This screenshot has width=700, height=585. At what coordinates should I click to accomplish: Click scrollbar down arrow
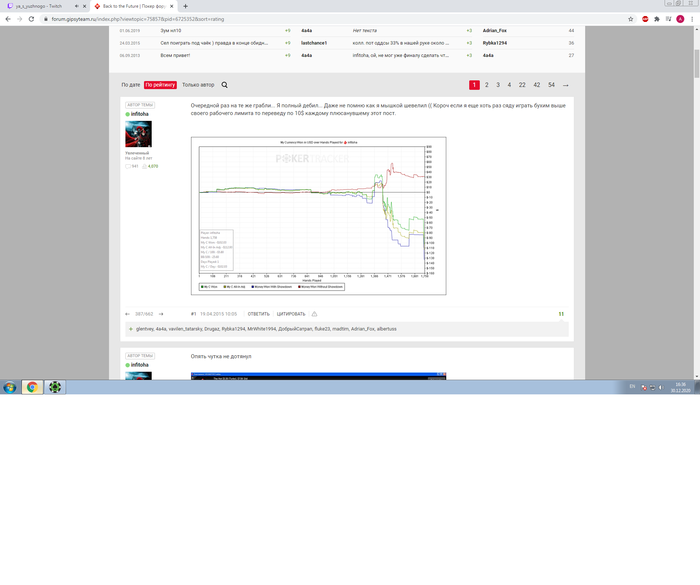697,376
